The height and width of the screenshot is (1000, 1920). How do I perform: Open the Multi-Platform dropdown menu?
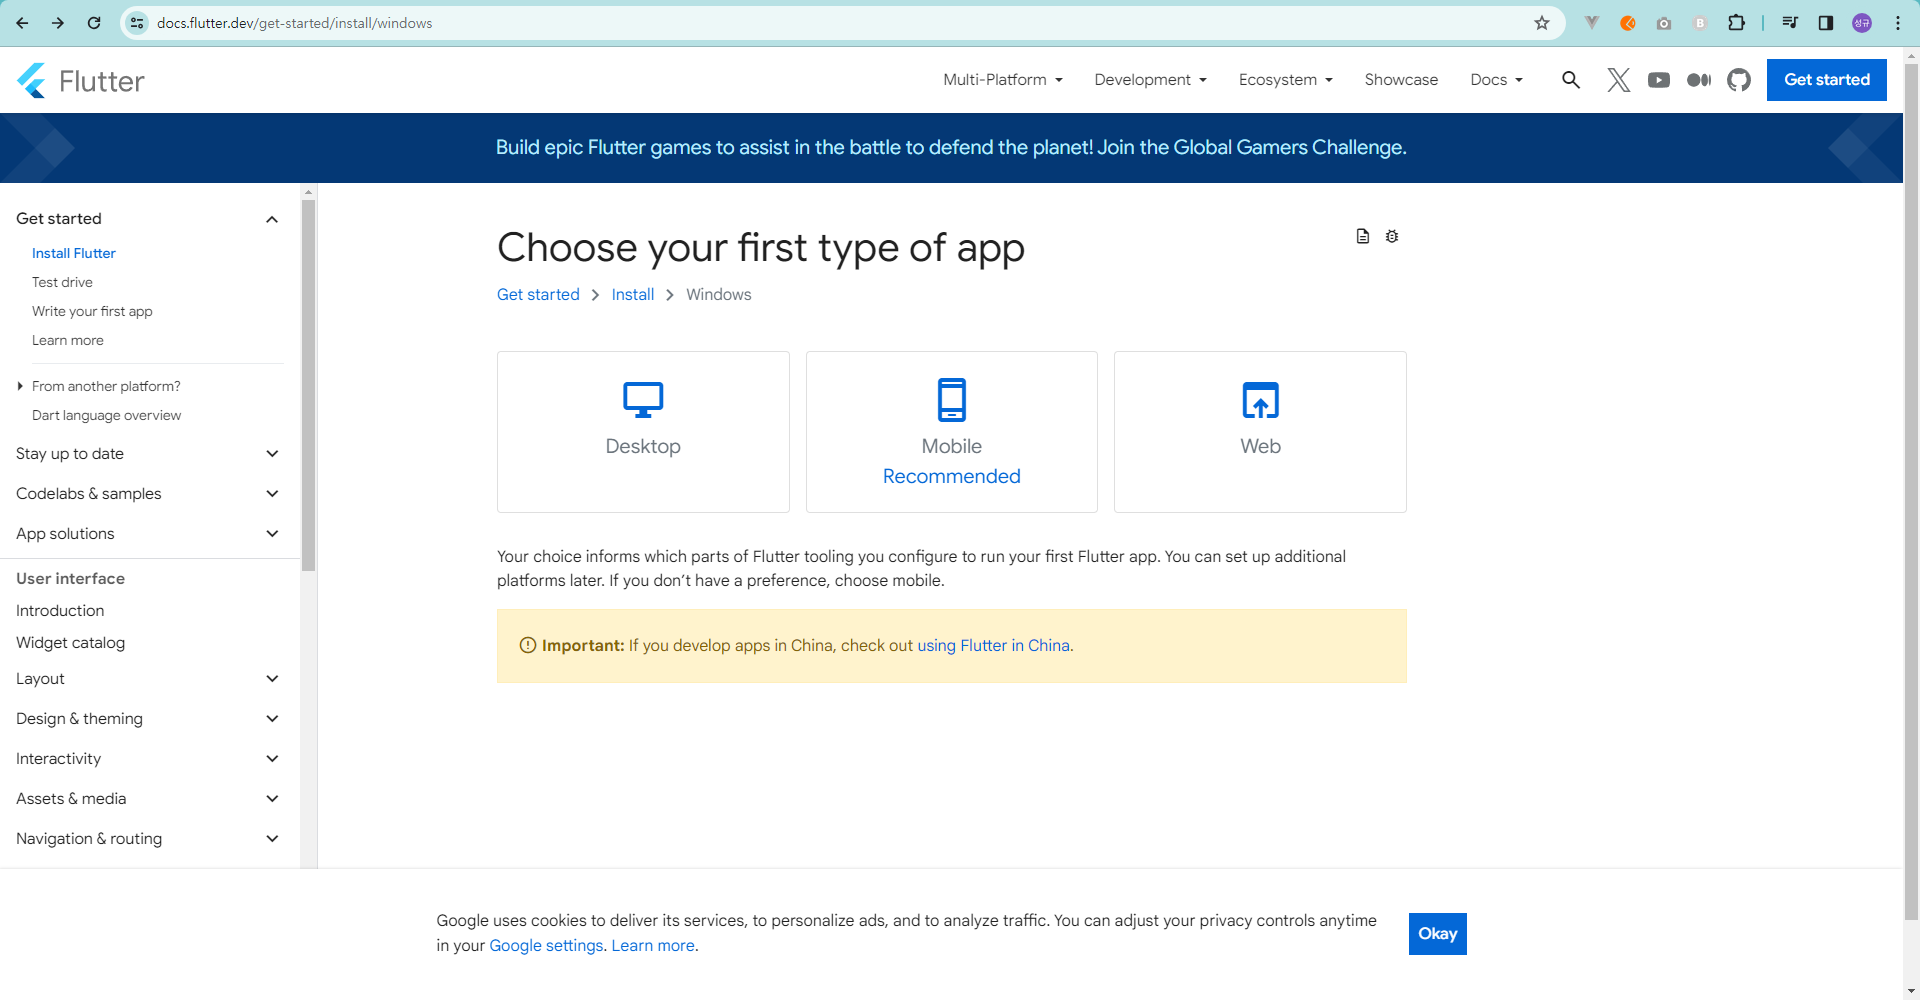1003,80
